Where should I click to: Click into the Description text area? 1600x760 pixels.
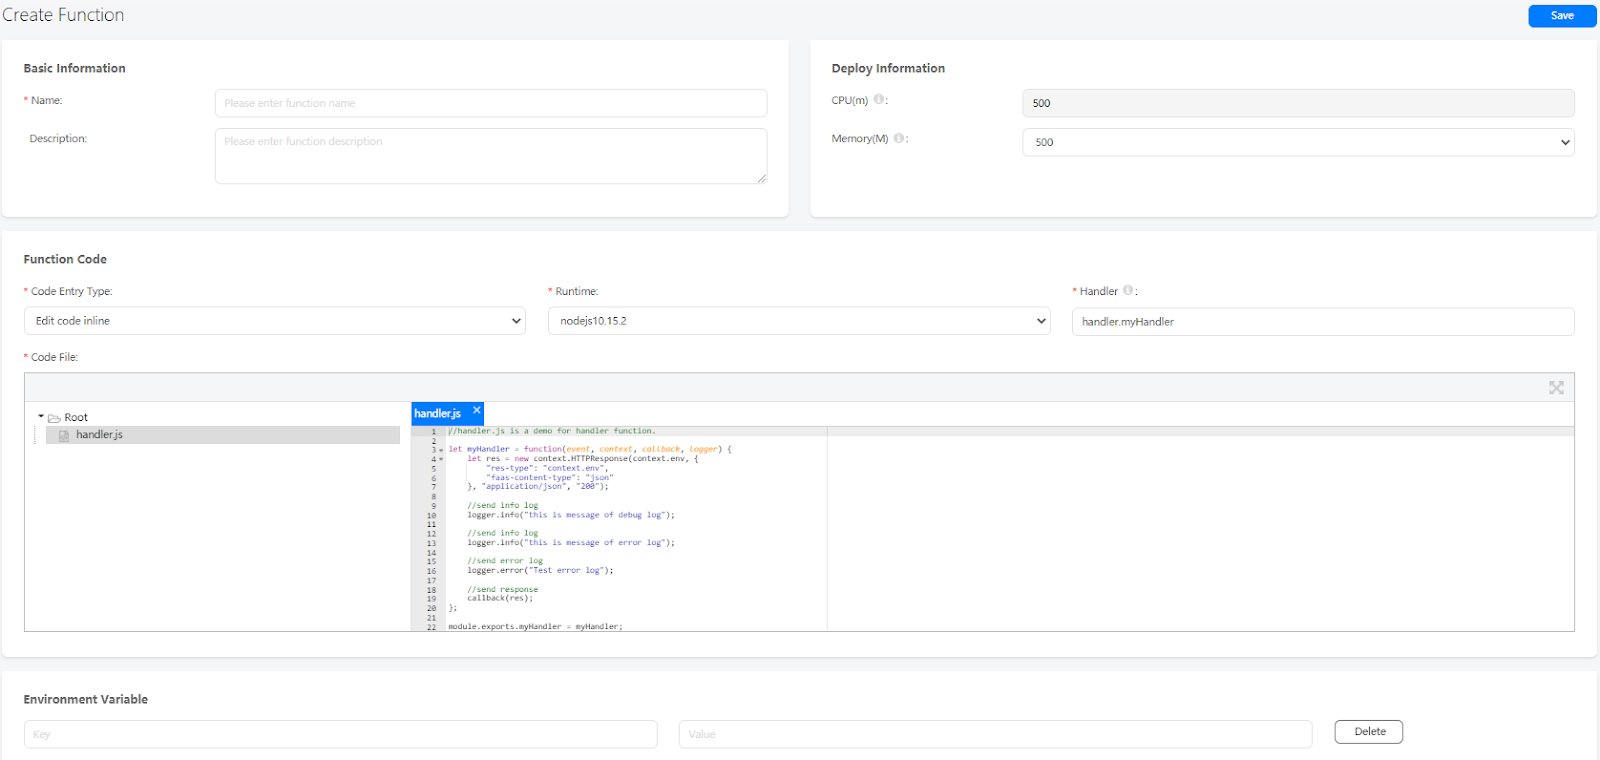(491, 156)
